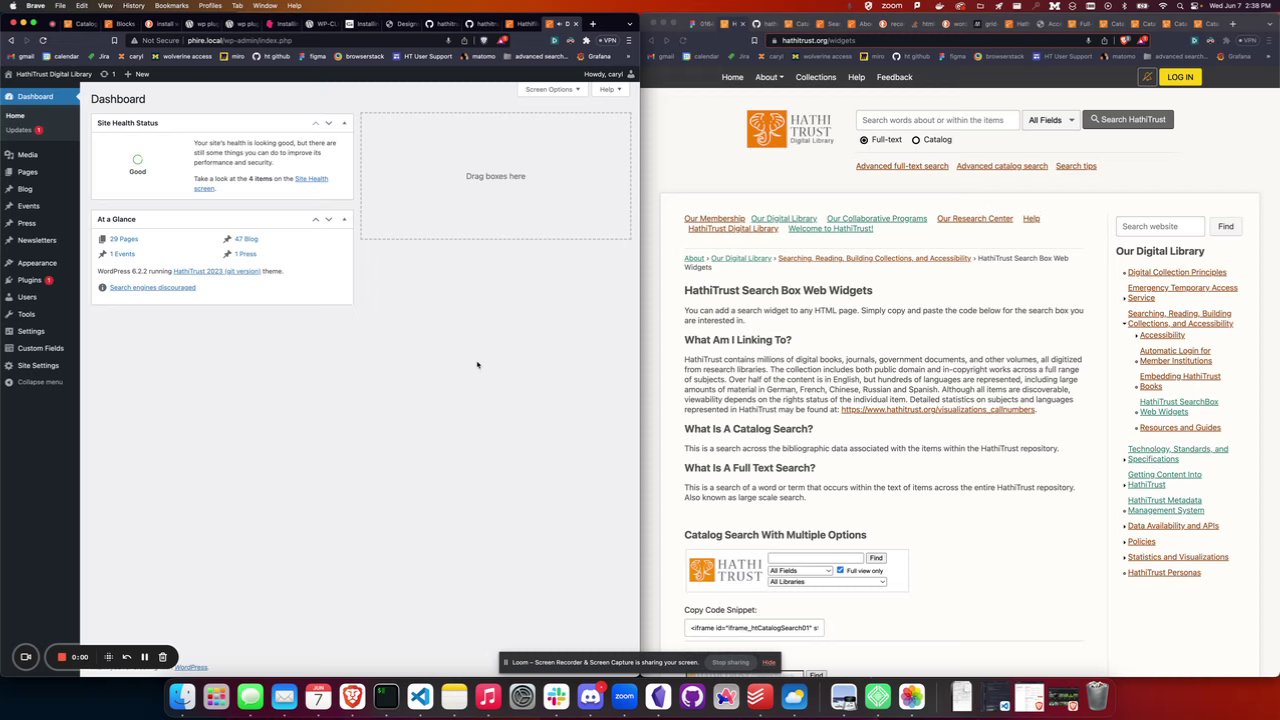Screen dimensions: 1280x720
Task: Open Blog in the WordPress sidebar
Action: (25, 189)
